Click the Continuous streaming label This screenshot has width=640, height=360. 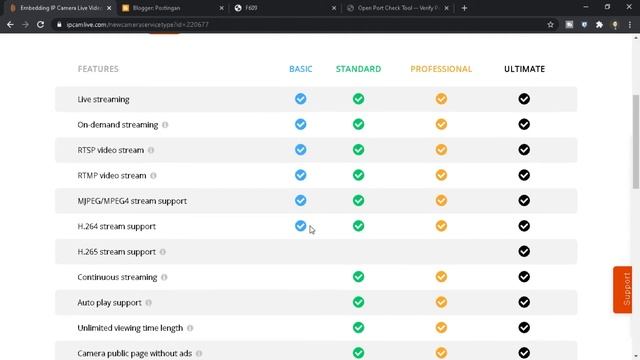117,277
